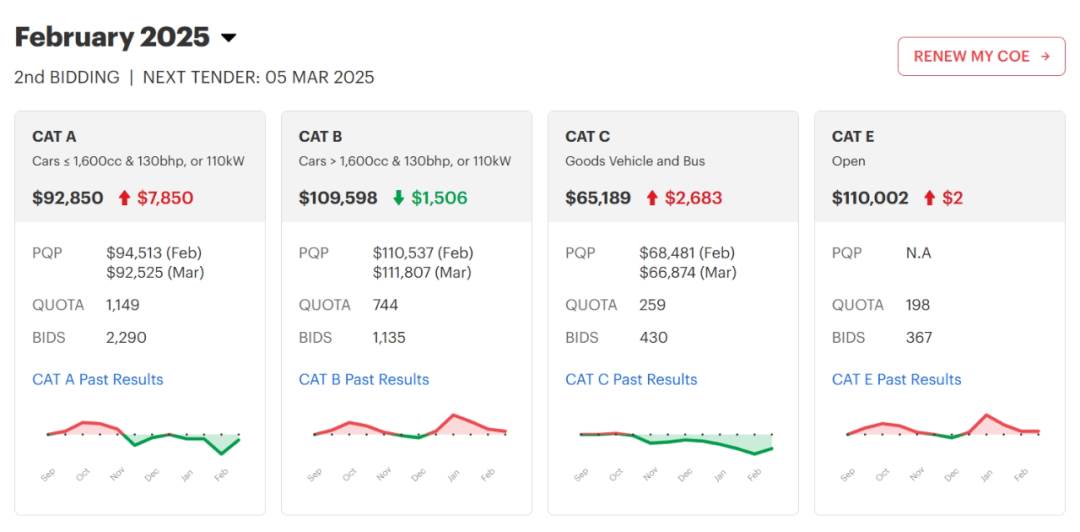The height and width of the screenshot is (532, 1080).
Task: Open CAT C Past Results link
Action: point(631,379)
